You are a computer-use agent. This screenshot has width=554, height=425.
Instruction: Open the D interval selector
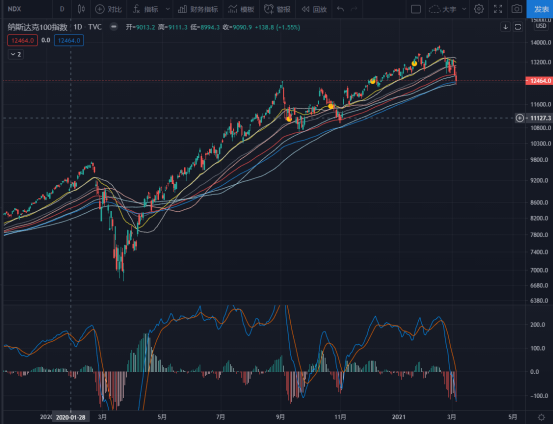coord(62,9)
